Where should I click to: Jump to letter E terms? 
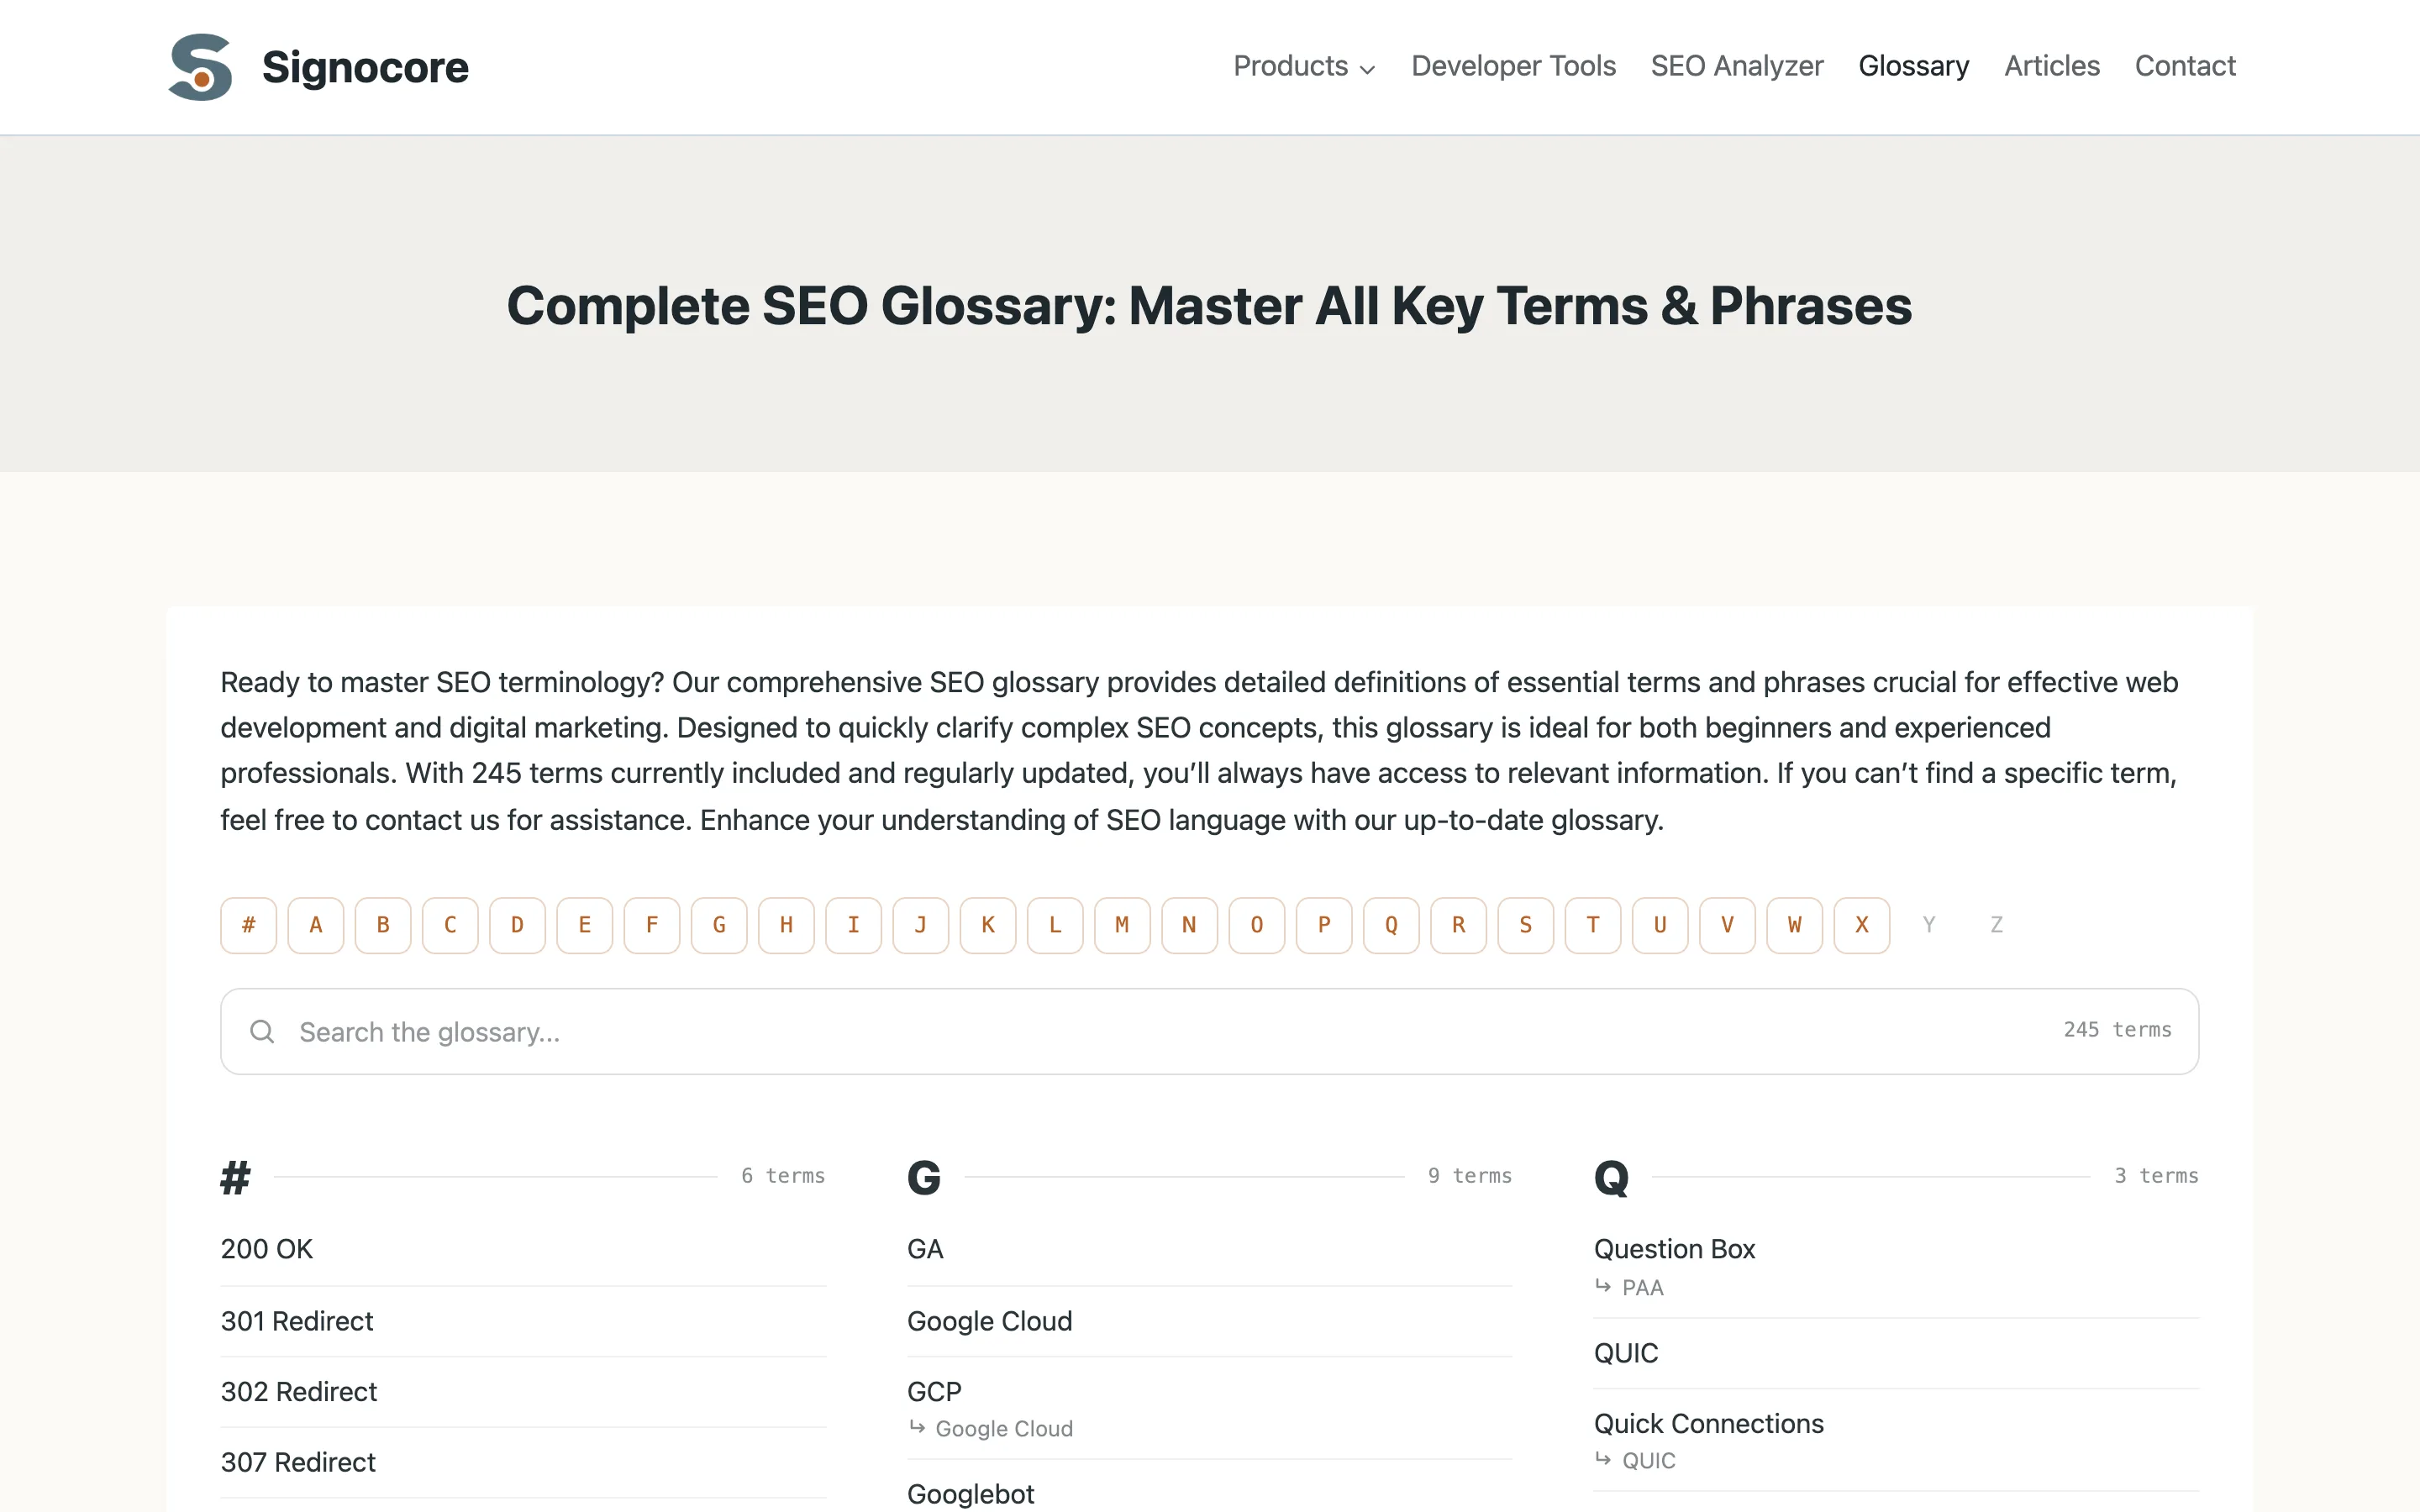(584, 925)
